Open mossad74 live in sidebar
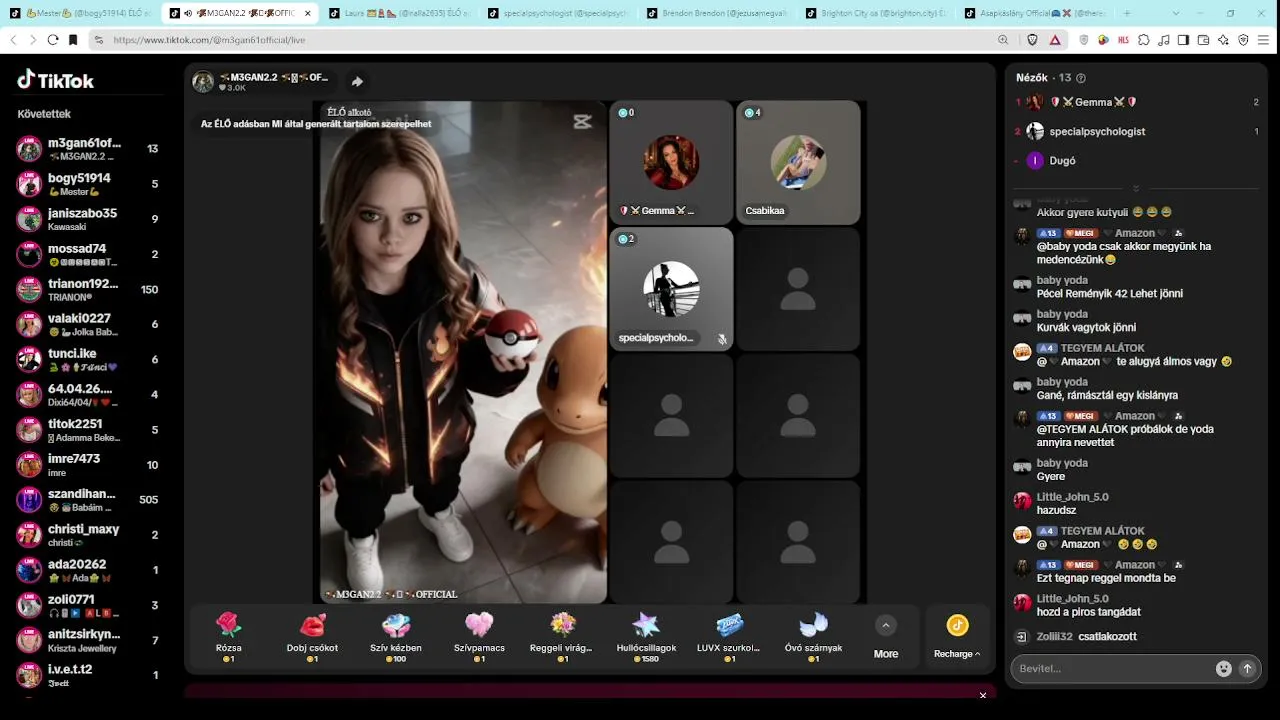Image resolution: width=1280 pixels, height=720 pixels. 89,254
